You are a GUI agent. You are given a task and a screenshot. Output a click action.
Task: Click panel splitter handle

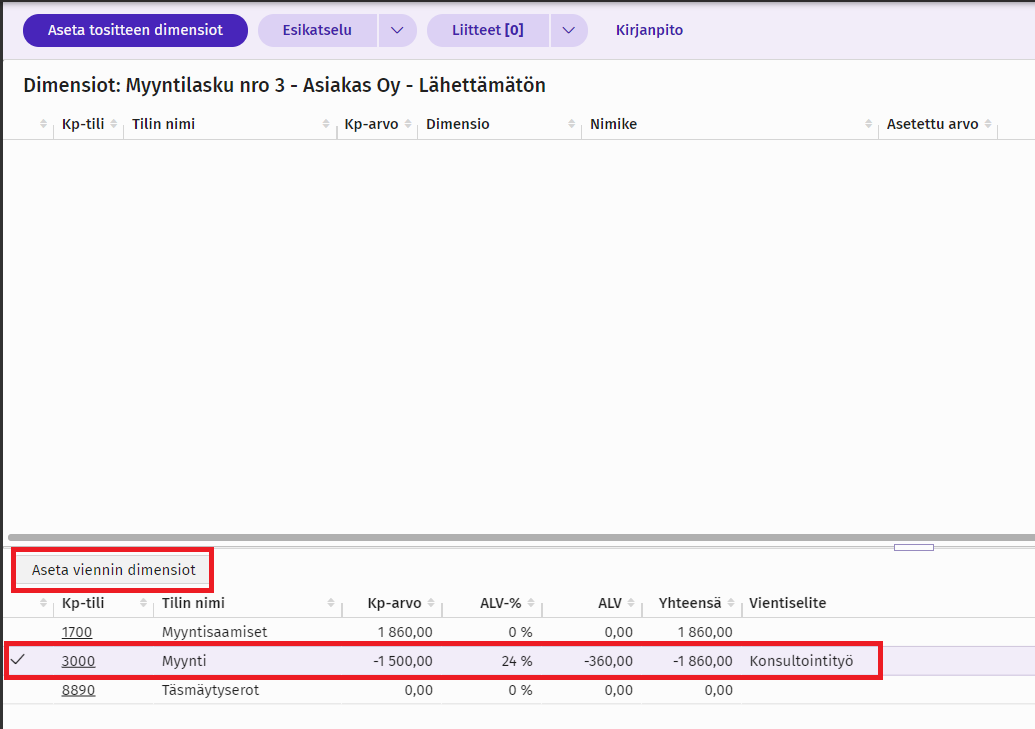tap(914, 547)
